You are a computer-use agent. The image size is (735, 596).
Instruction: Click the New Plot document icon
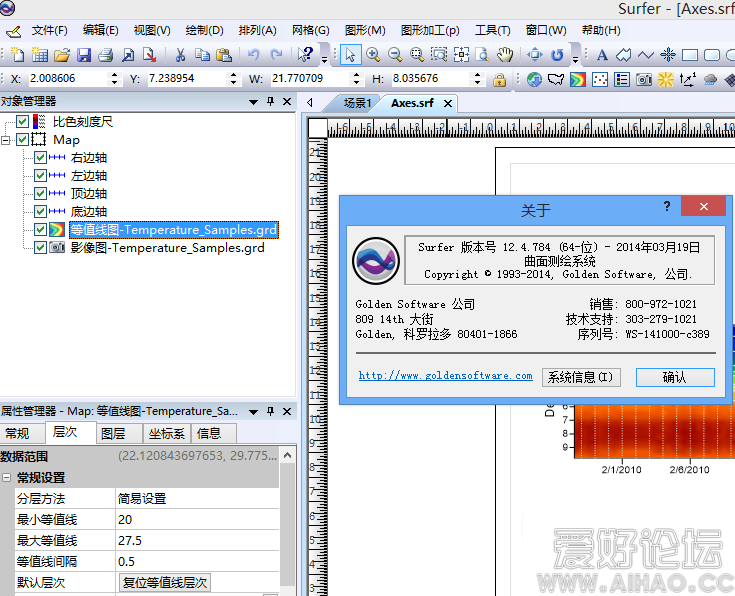17,55
